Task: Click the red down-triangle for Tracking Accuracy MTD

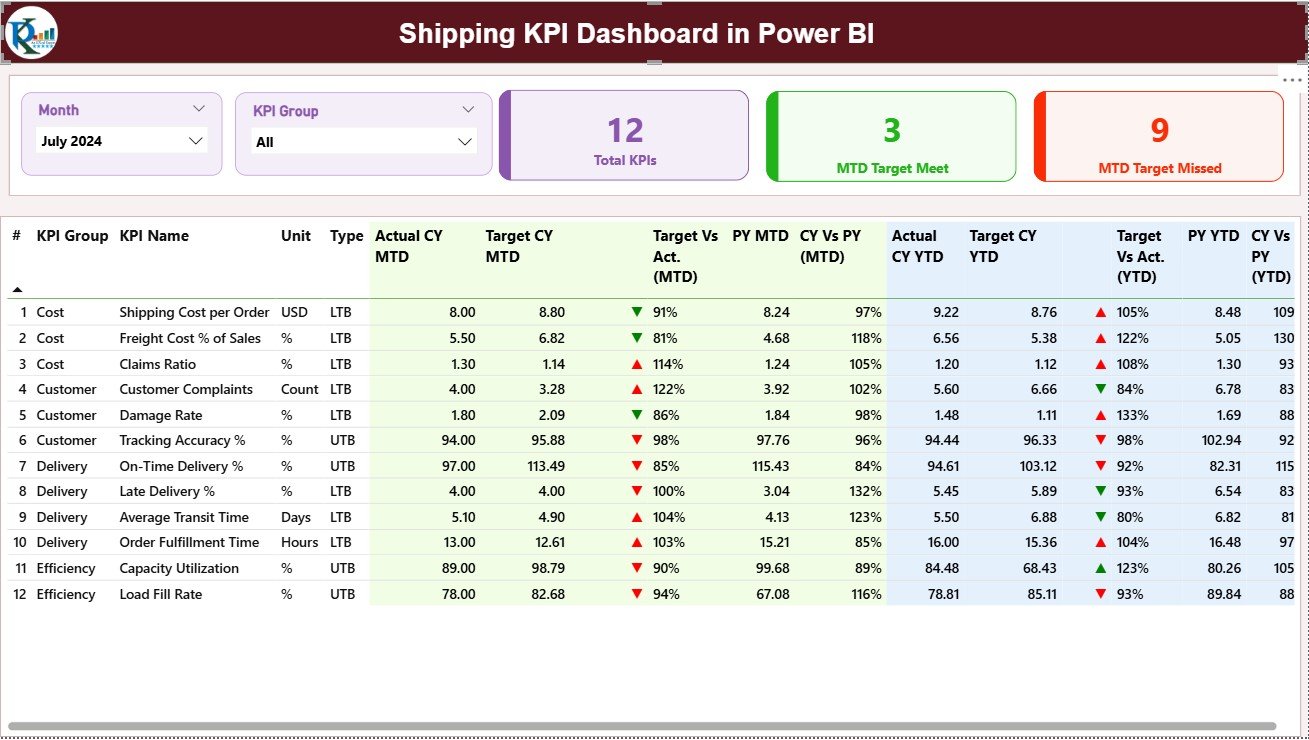Action: click(x=638, y=440)
